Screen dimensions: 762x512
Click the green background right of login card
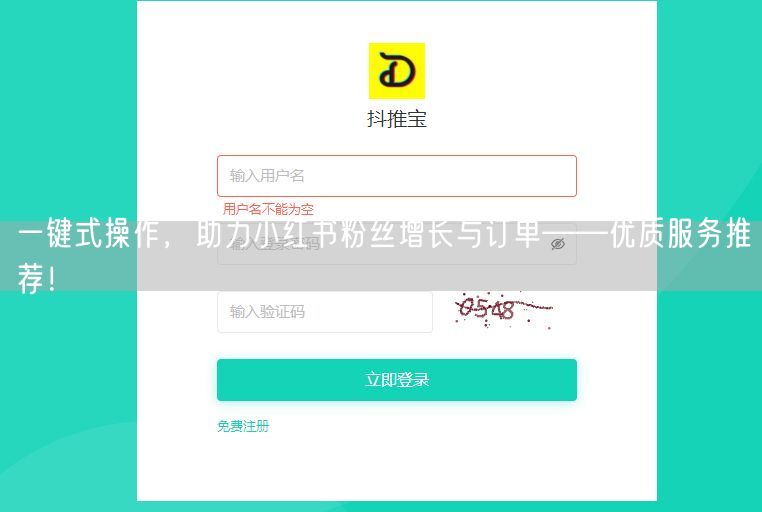[709, 121]
